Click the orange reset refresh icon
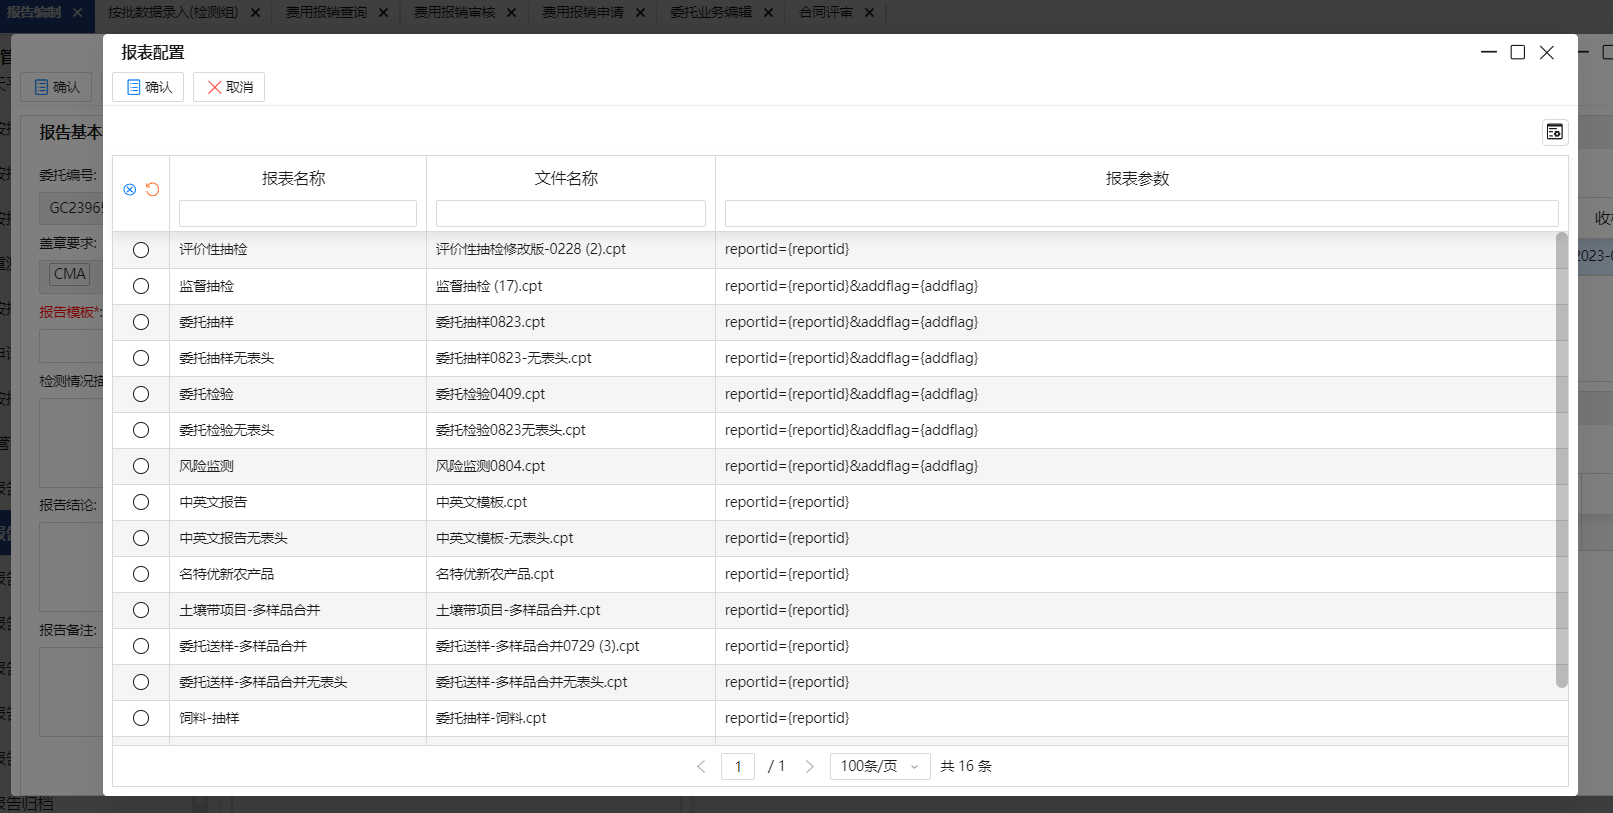The height and width of the screenshot is (813, 1613). coord(153,190)
